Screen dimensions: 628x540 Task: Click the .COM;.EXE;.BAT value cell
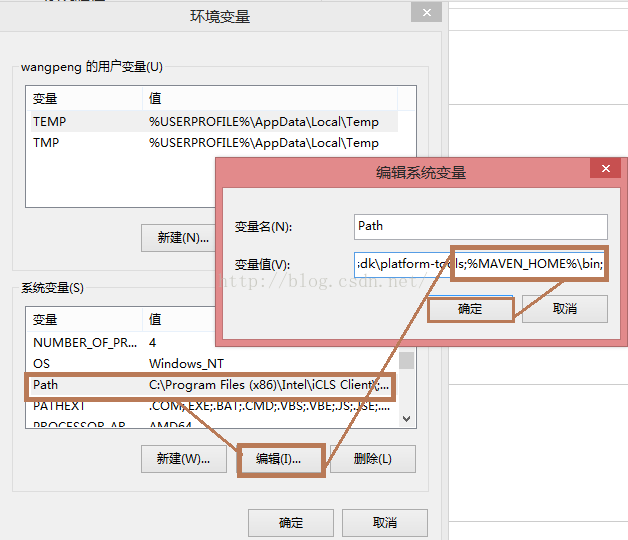pyautogui.click(x=269, y=406)
